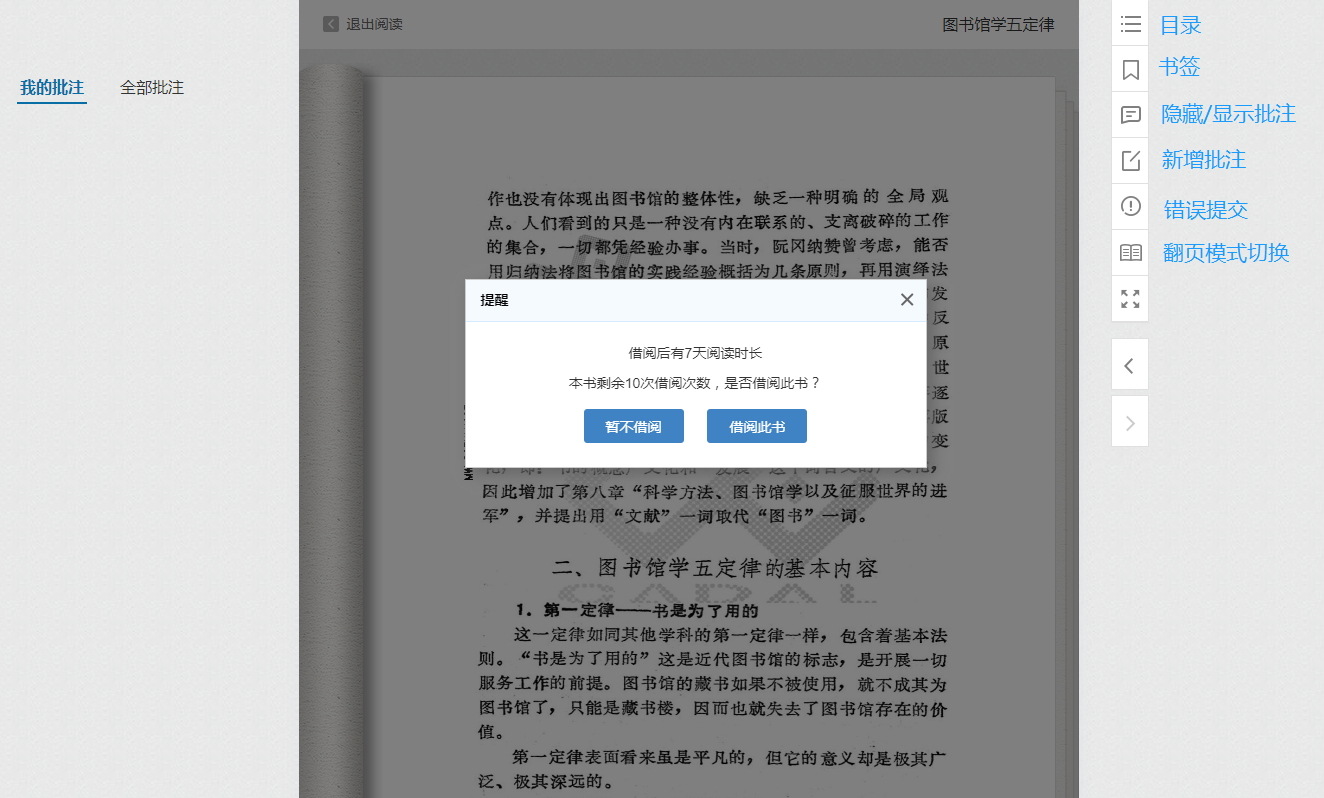
Task: Click the 暂不借阅 button
Action: click(x=633, y=427)
